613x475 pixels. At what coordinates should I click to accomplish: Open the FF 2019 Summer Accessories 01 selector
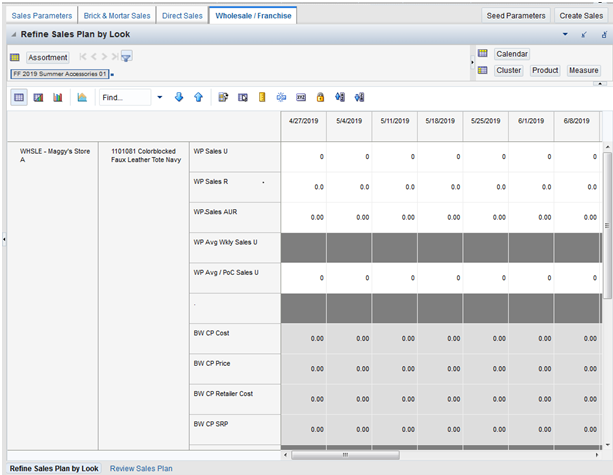(x=59, y=74)
